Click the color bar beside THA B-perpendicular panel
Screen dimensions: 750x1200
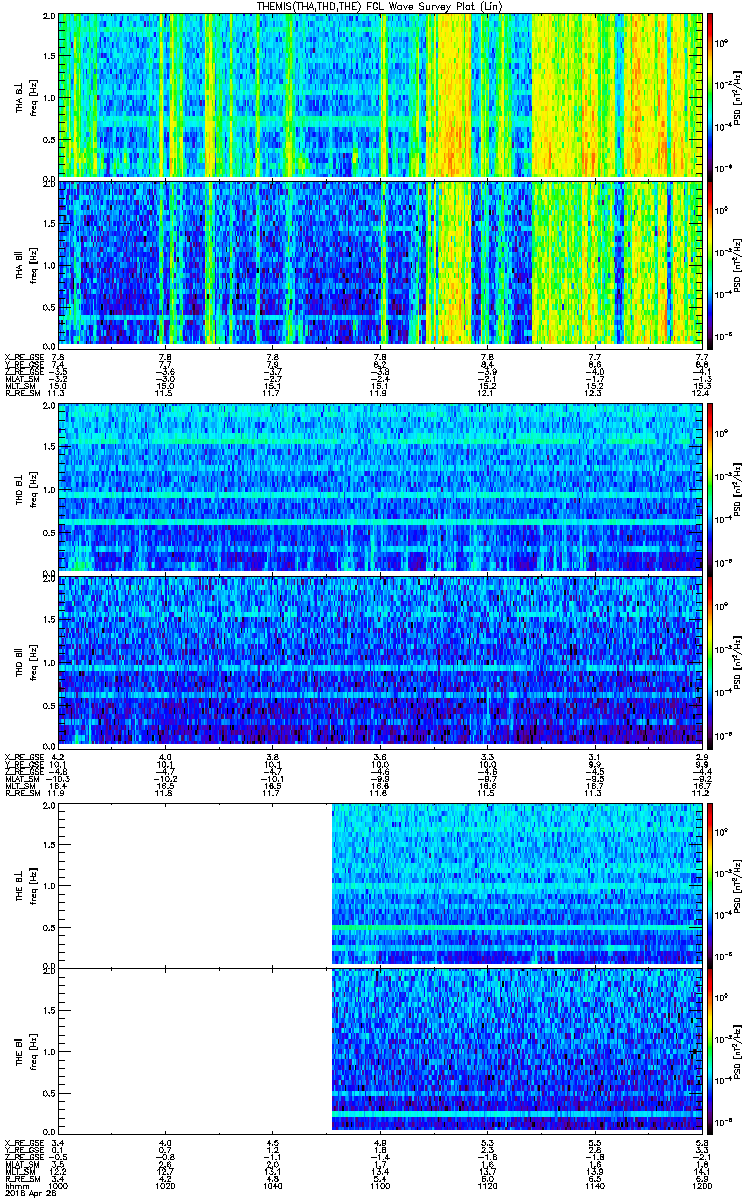[710, 95]
